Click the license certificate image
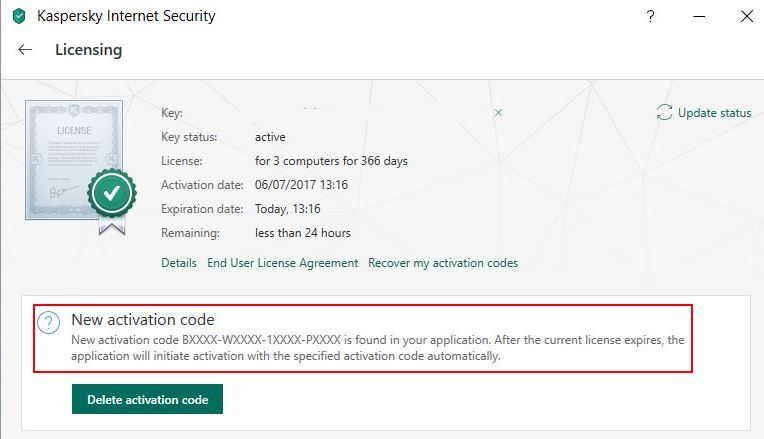 (74, 160)
